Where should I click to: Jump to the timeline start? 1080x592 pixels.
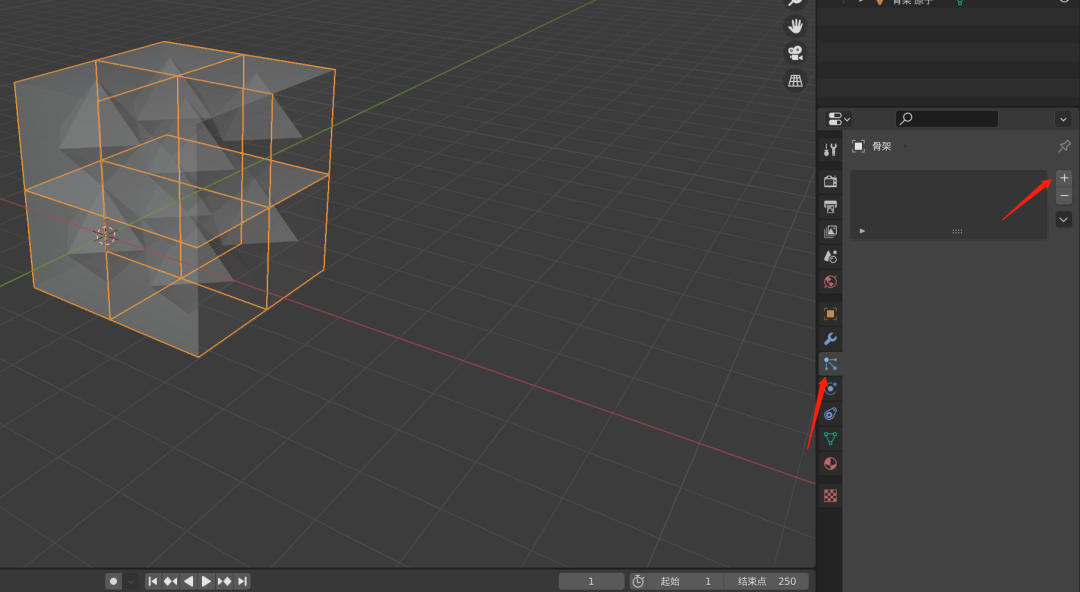[x=153, y=581]
